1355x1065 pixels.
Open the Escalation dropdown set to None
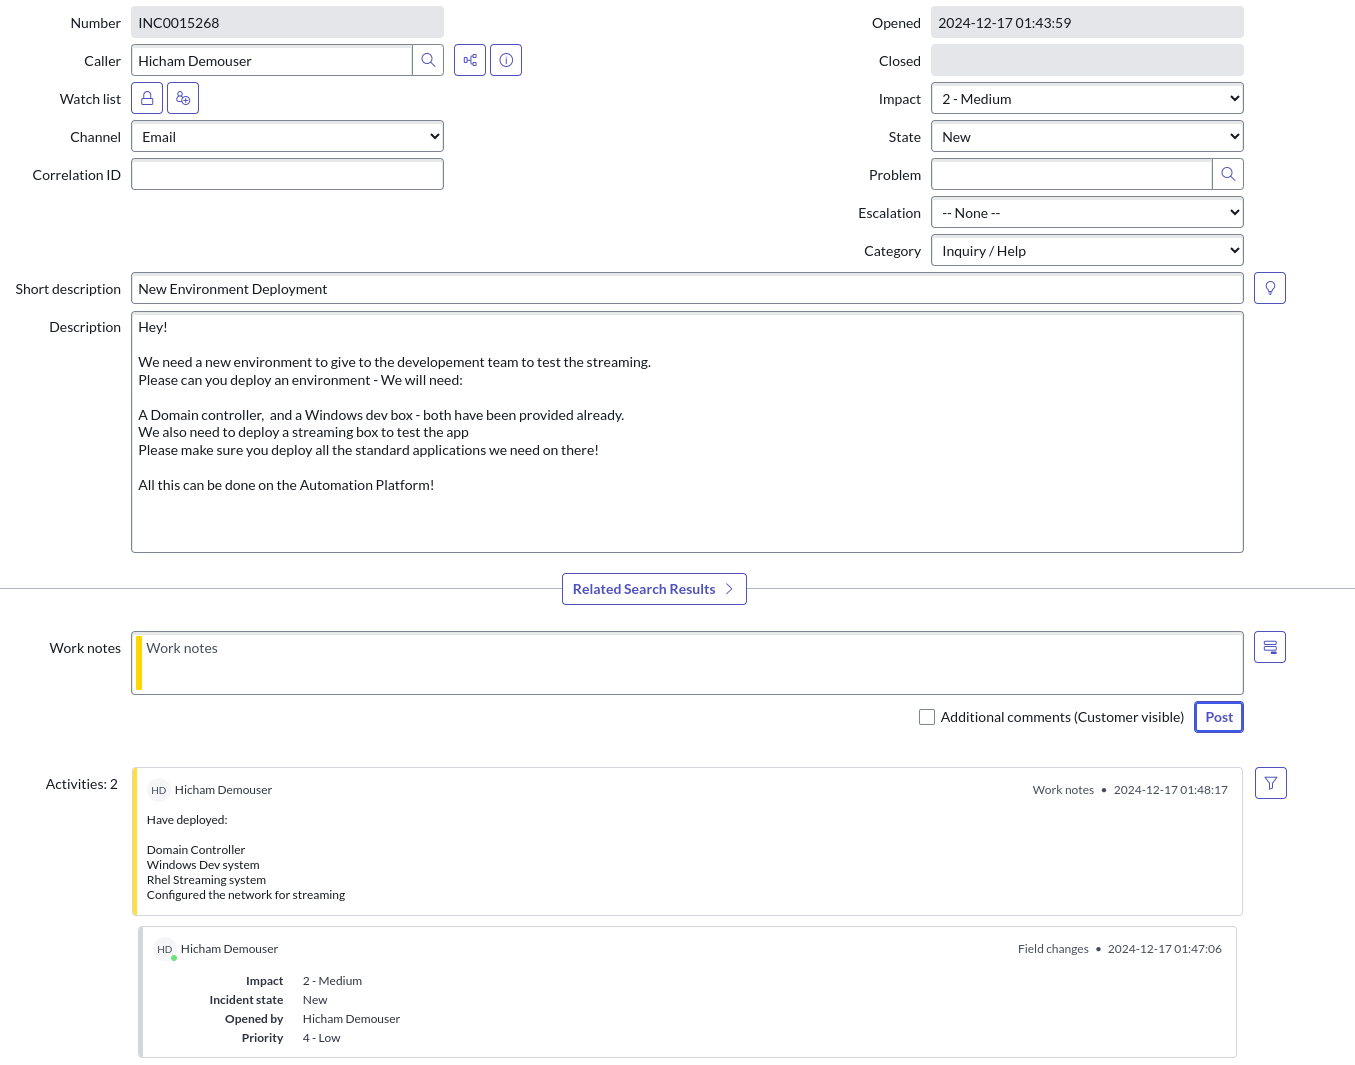tap(1087, 213)
